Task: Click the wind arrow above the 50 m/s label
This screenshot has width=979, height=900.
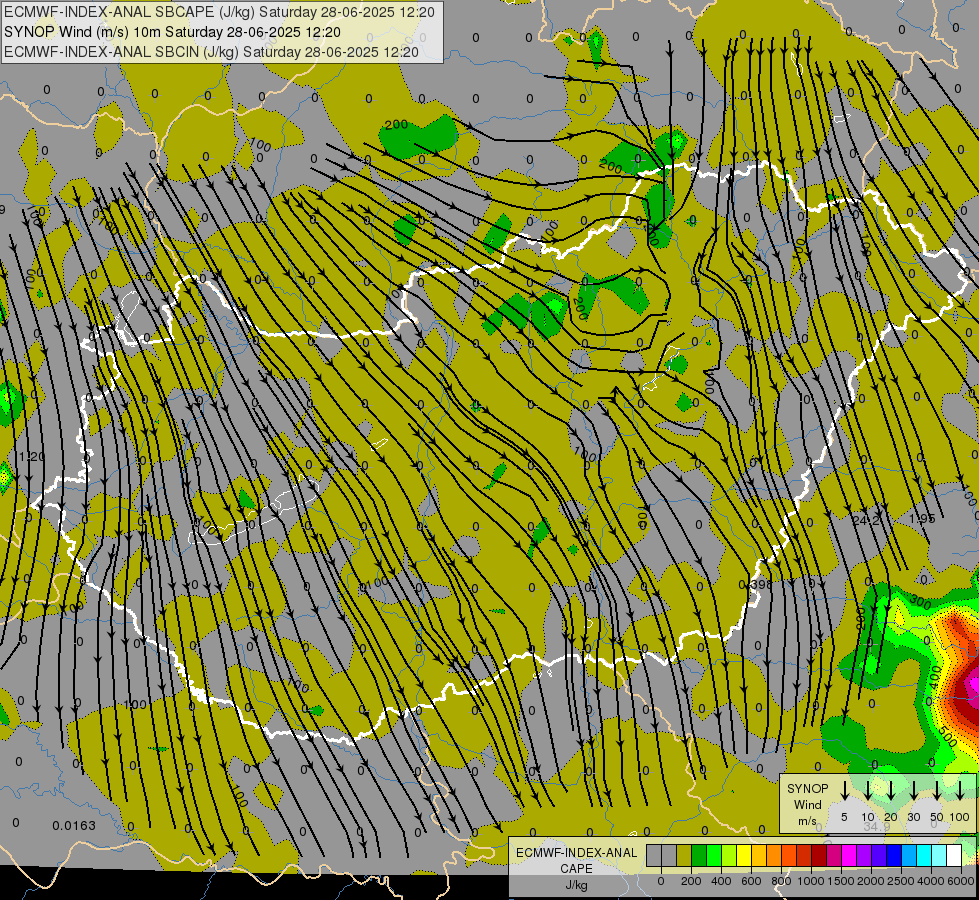Action: 937,791
